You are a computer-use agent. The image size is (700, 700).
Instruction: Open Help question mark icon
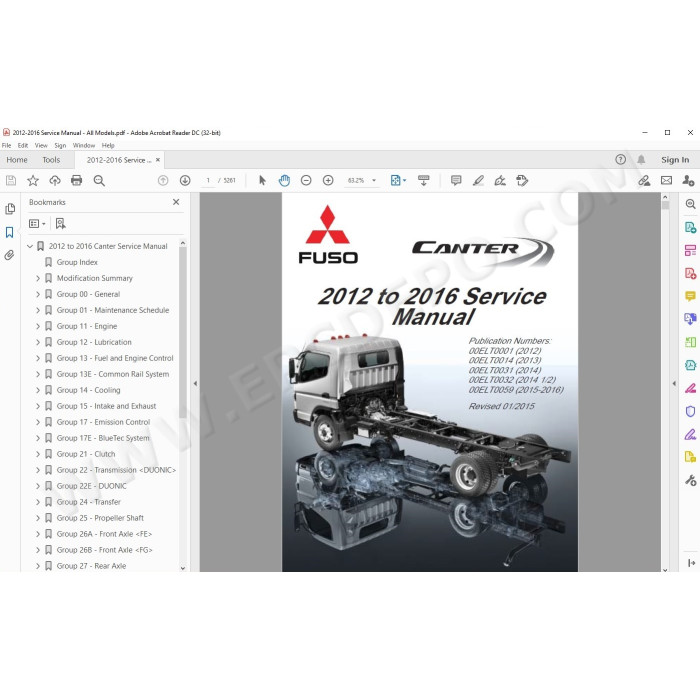pyautogui.click(x=620, y=159)
